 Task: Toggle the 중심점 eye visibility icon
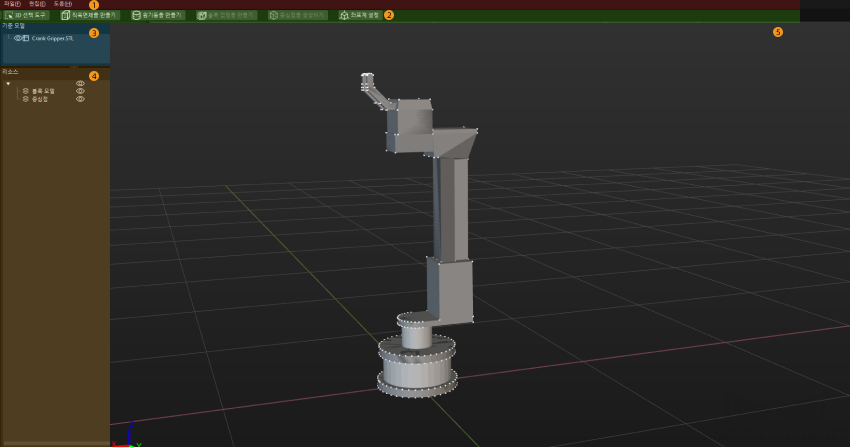(x=81, y=99)
